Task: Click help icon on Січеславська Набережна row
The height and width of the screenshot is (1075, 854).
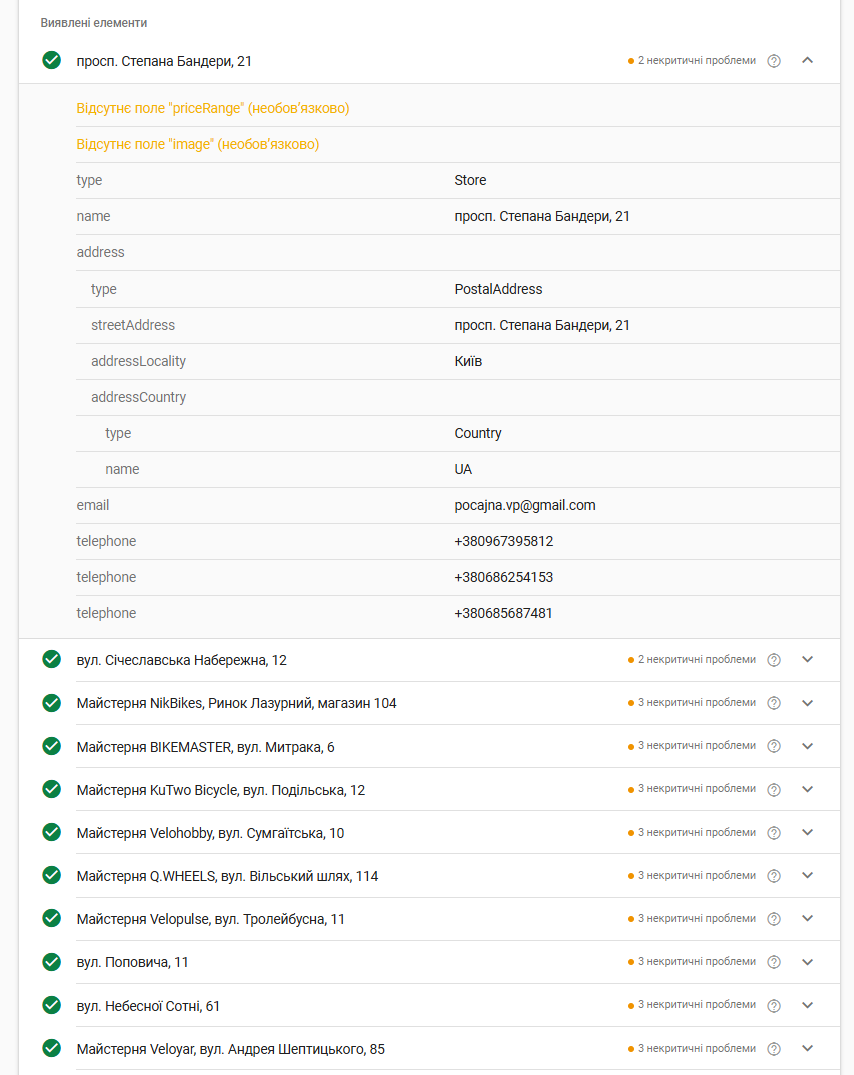Action: tap(774, 660)
